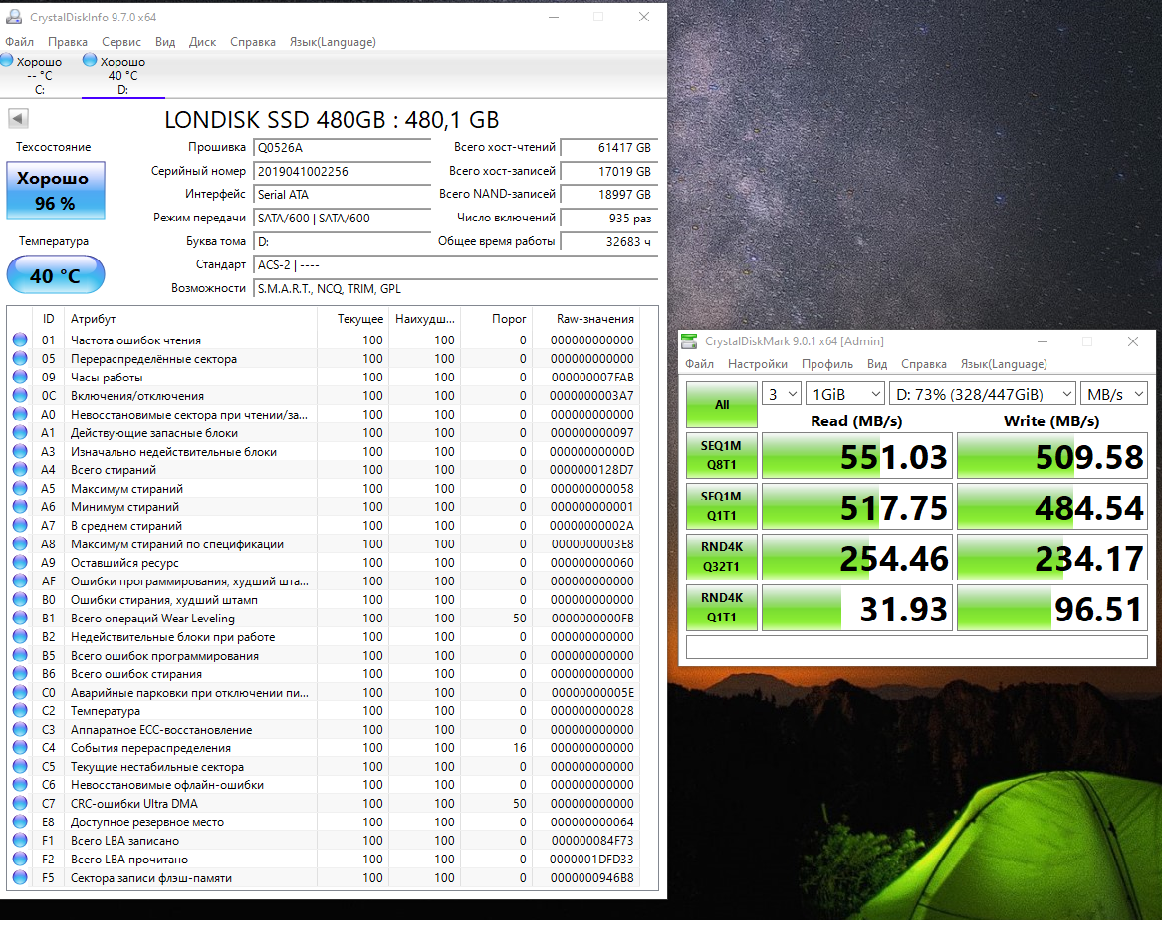The height and width of the screenshot is (943, 1167).
Task: Click the RND4K Q1T1 write result 96.51
Action: [x=1052, y=608]
